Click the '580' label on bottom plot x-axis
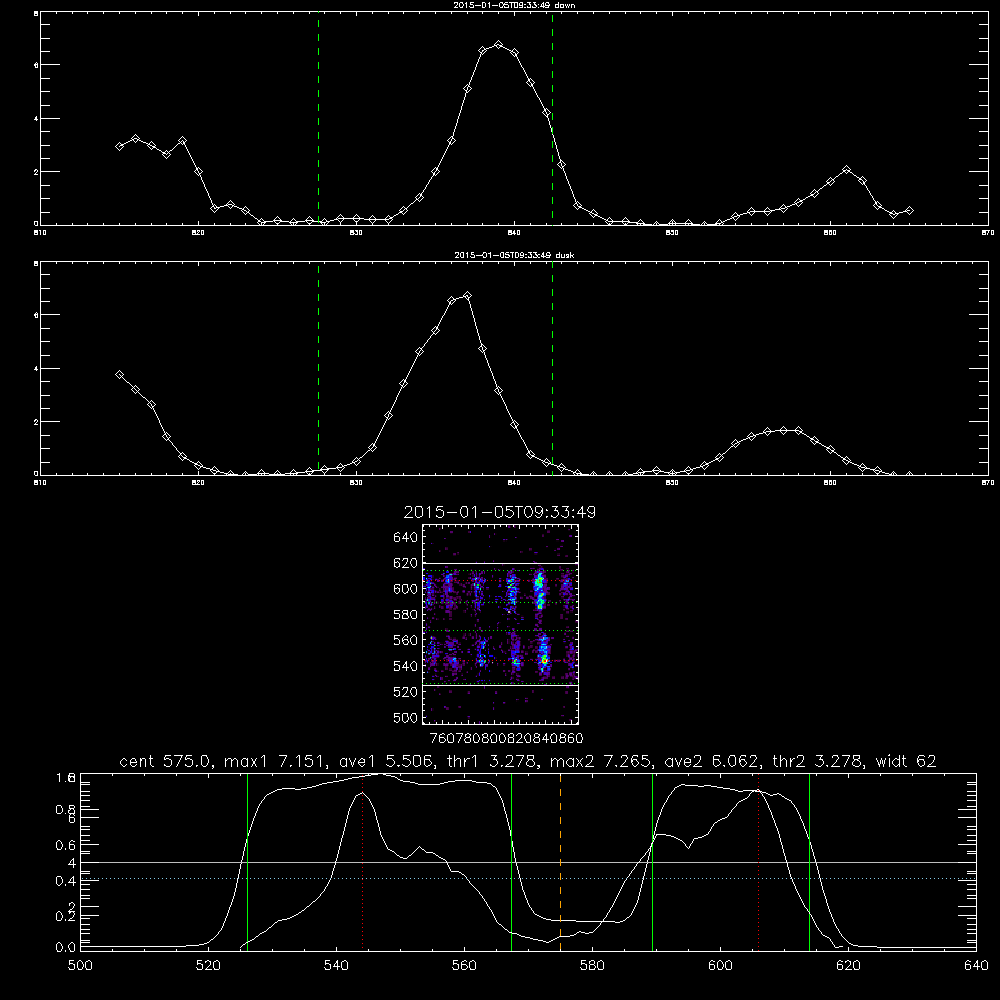The image size is (1000, 1000). click(592, 966)
